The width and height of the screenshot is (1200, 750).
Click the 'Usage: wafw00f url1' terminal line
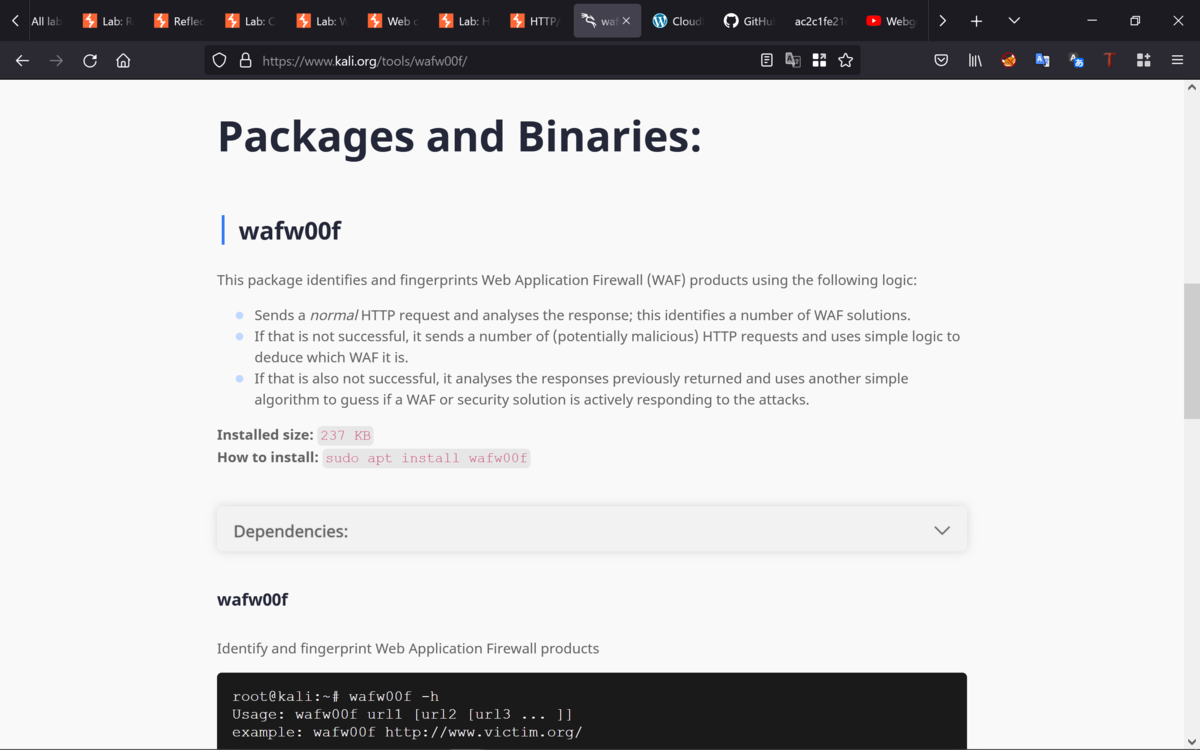[402, 714]
